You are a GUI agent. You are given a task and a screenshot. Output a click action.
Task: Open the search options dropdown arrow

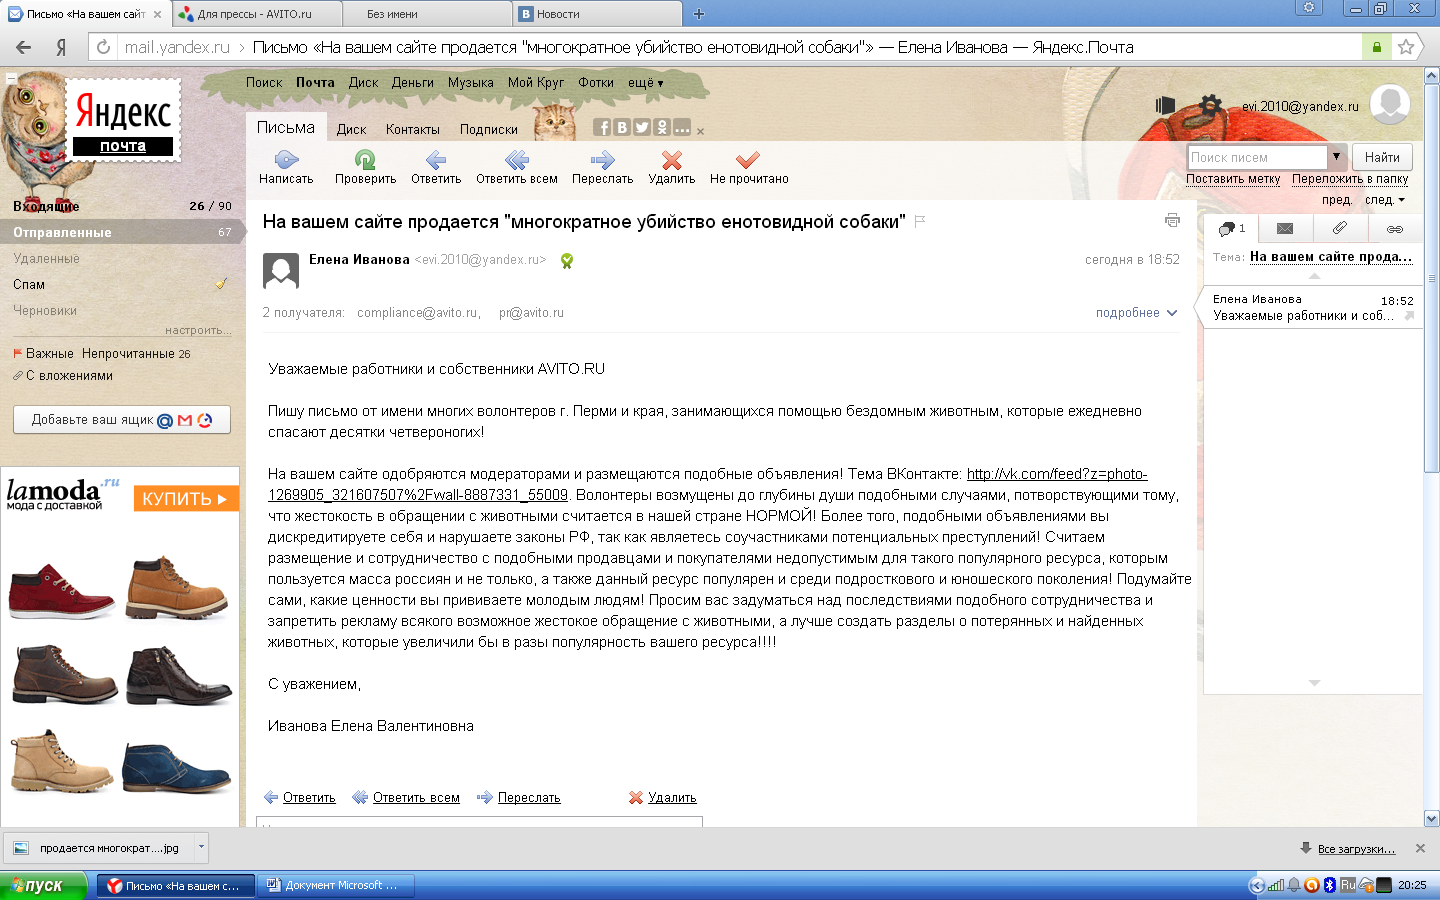pyautogui.click(x=1336, y=157)
